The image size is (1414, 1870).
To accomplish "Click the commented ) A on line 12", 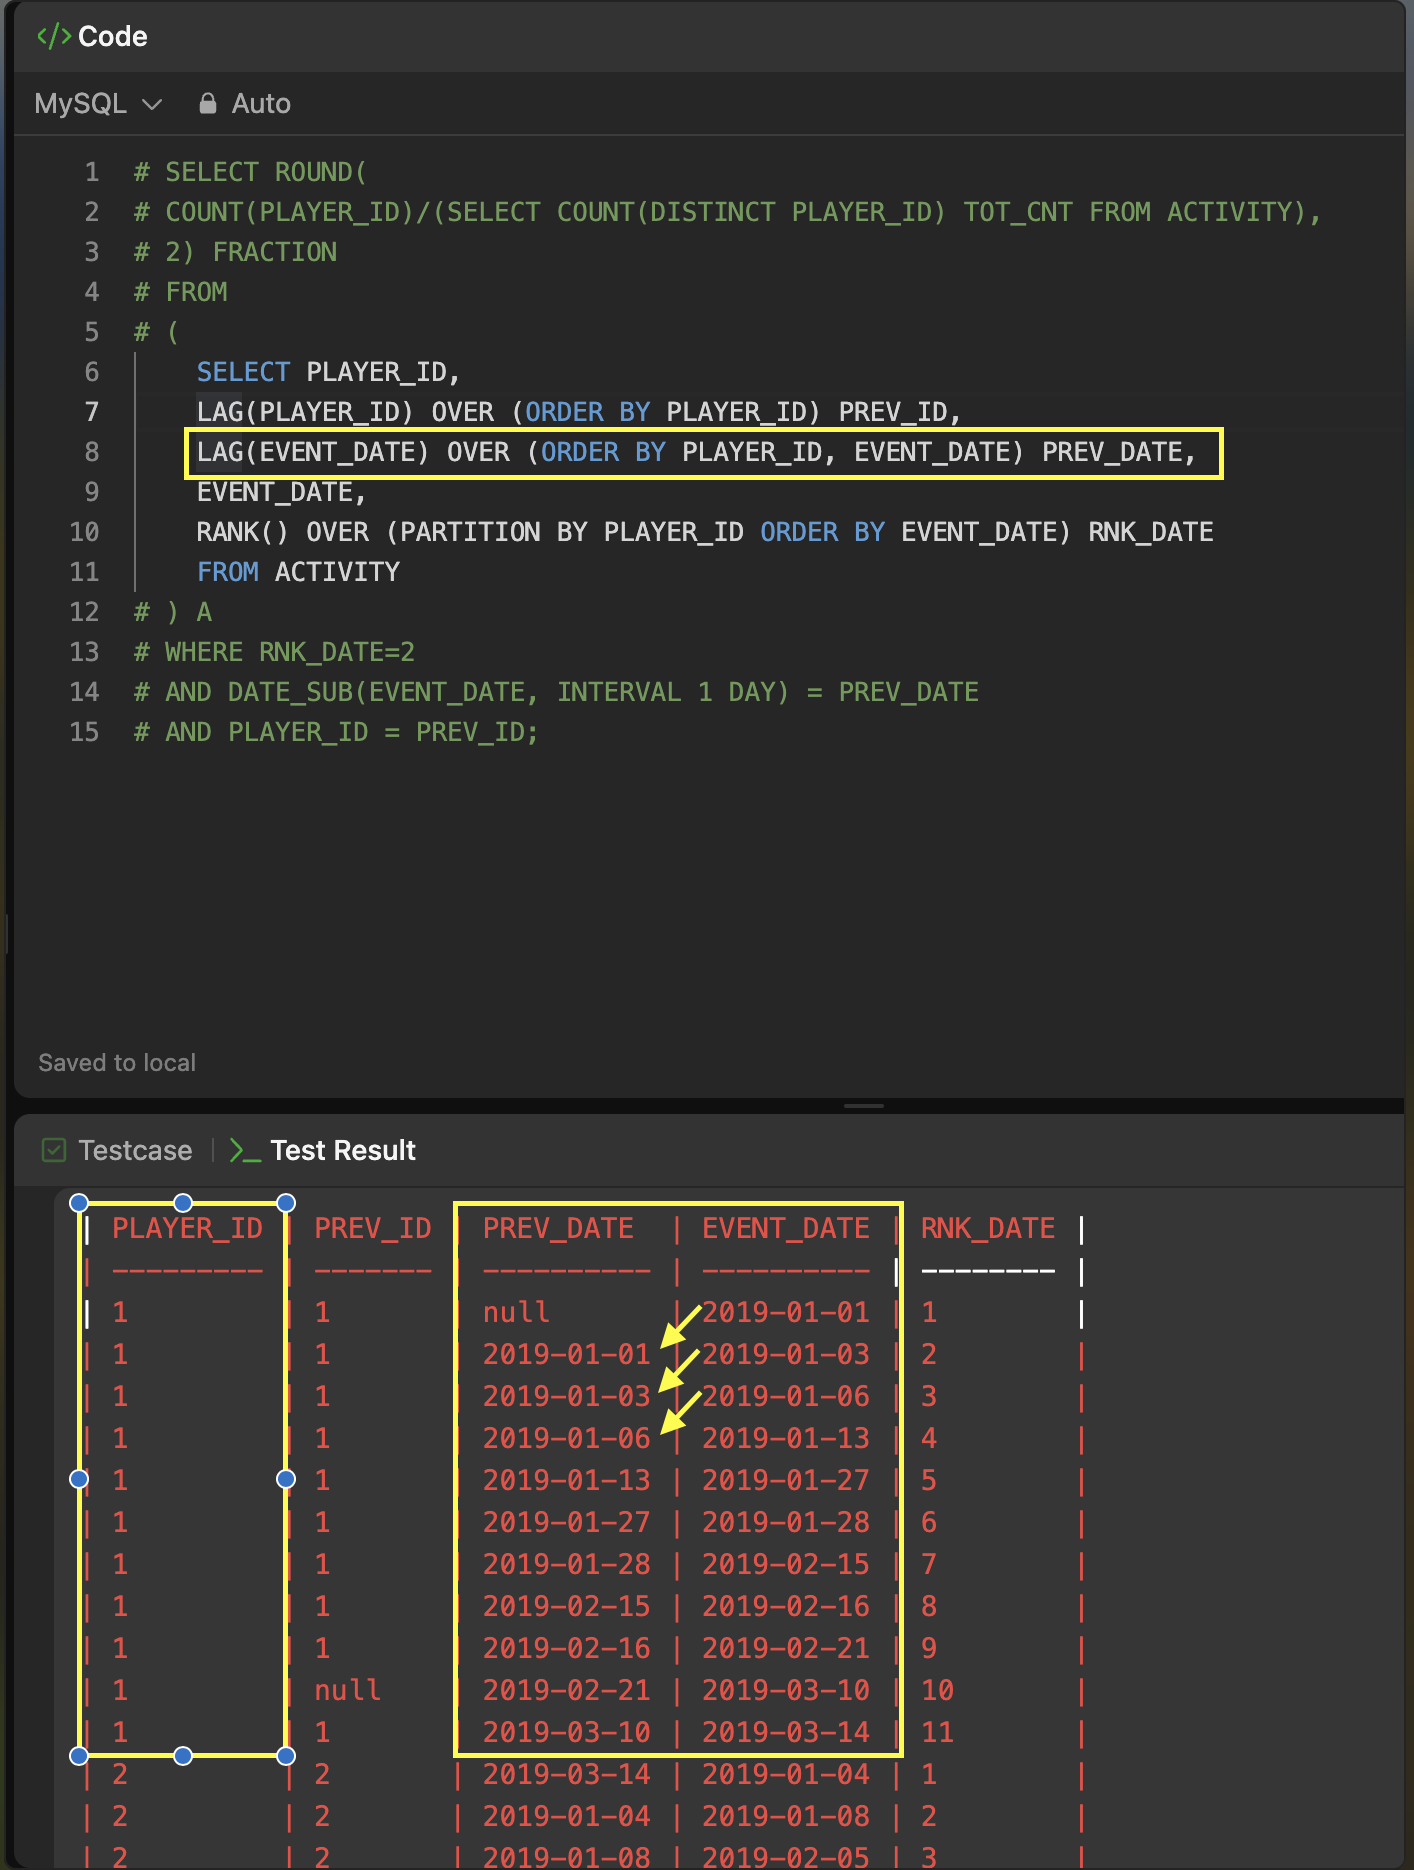I will pyautogui.click(x=173, y=612).
